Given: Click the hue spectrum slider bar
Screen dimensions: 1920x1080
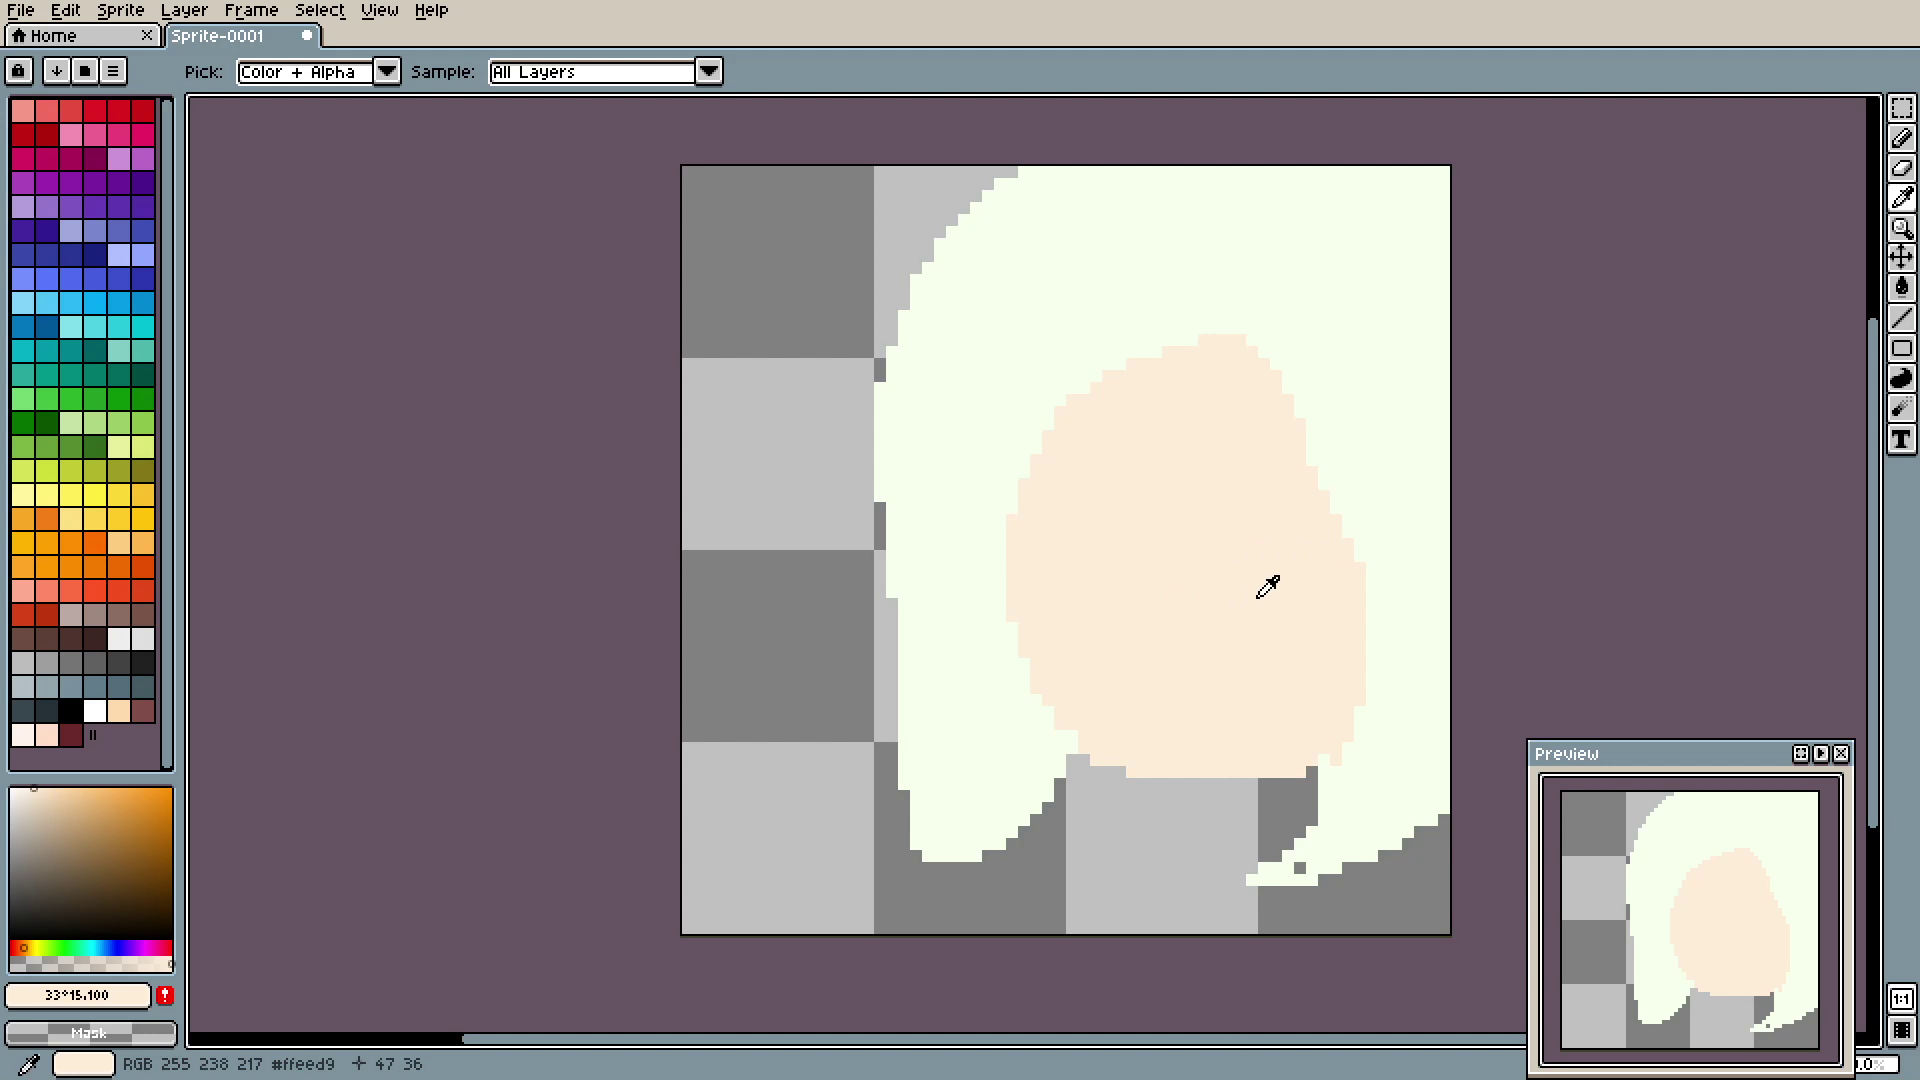Looking at the screenshot, I should 90,947.
